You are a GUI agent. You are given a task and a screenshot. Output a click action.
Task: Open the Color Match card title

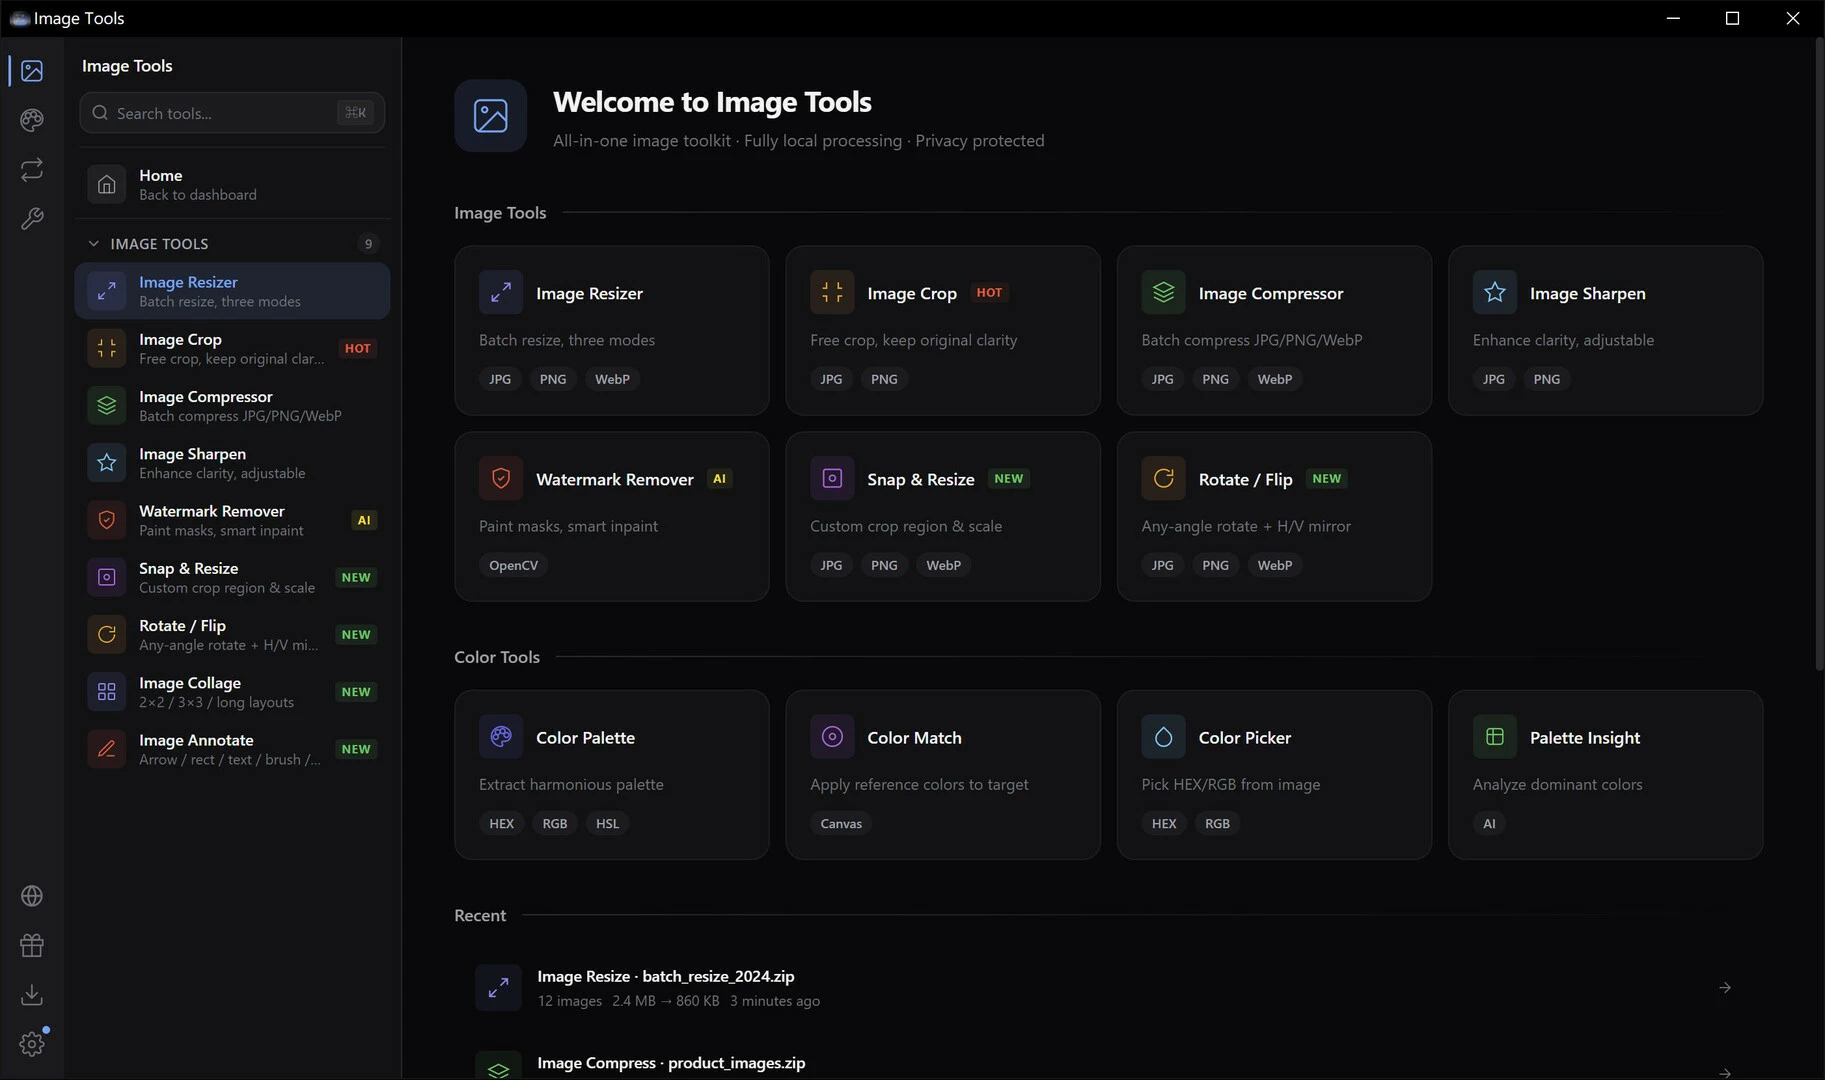pyautogui.click(x=914, y=737)
